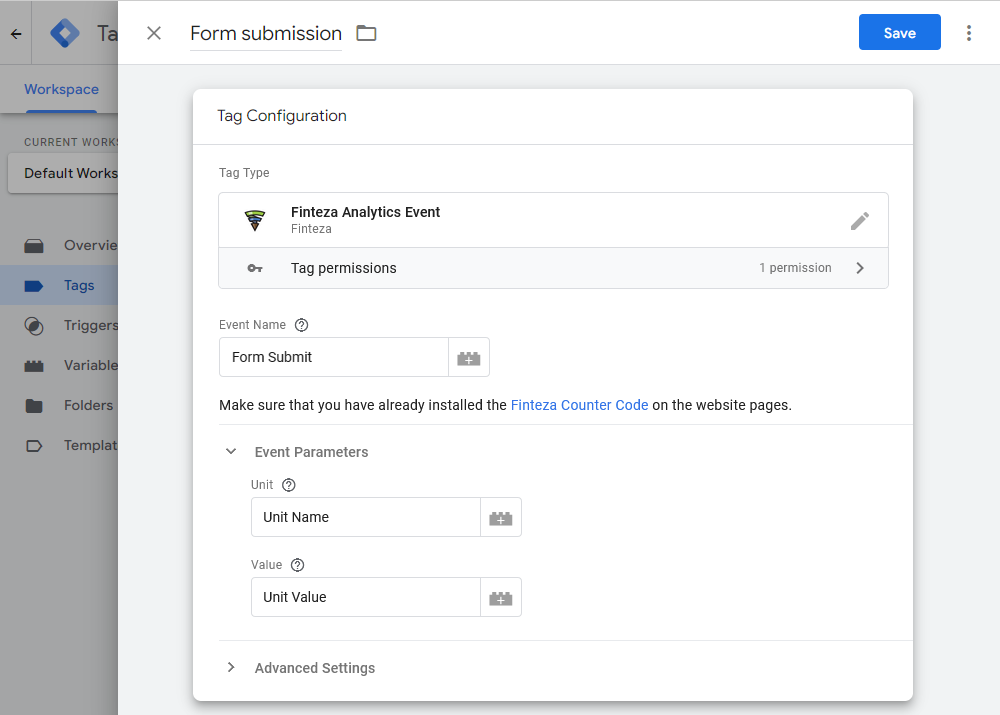Insert variable into Event Name field
This screenshot has height=715, width=1000.
[x=469, y=358]
